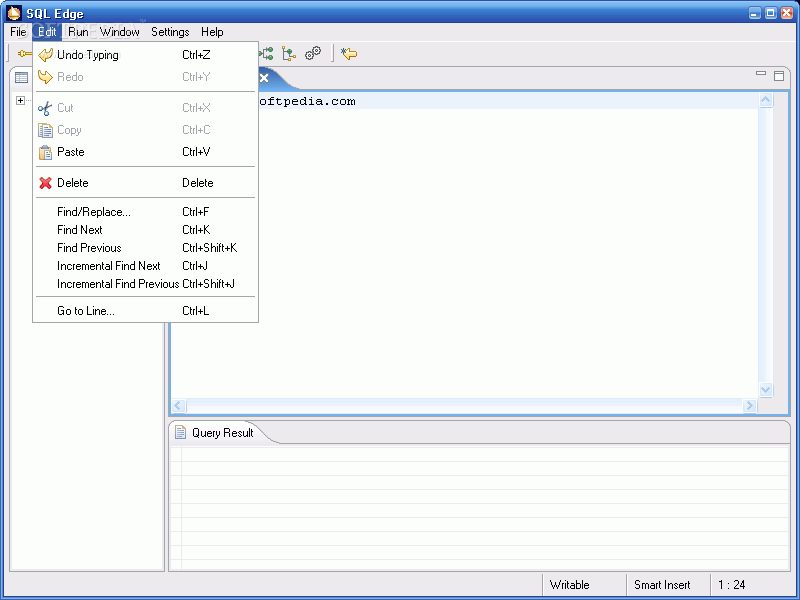Click the gears settings toolbar icon
The height and width of the screenshot is (600, 800).
point(313,53)
